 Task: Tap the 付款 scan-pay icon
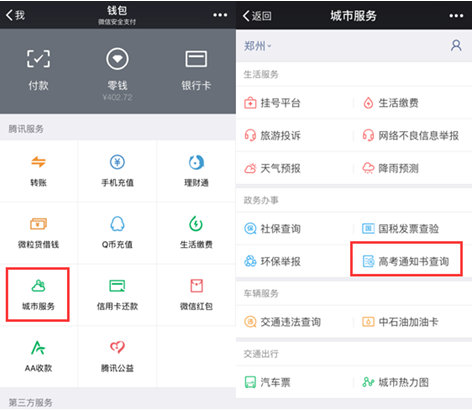pos(38,59)
